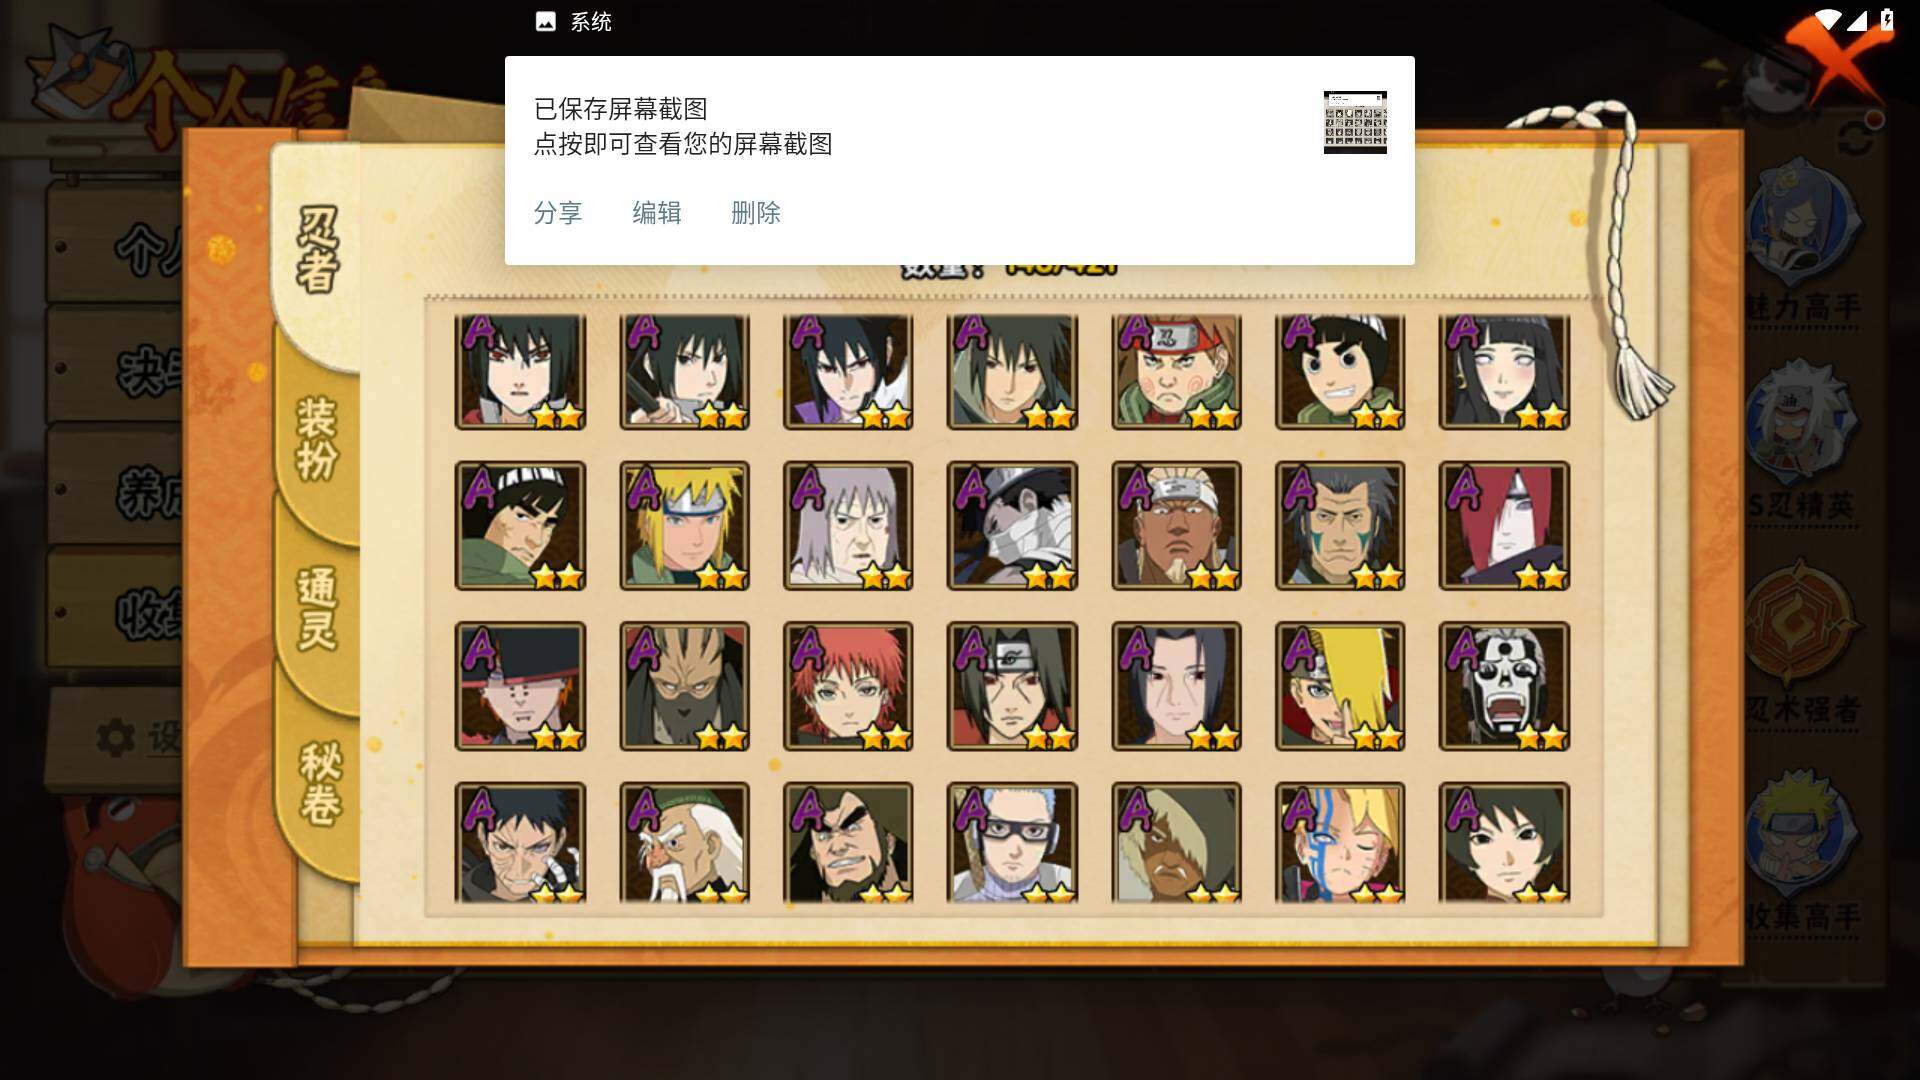Select the Nagato red-haired ninja portrait
This screenshot has height=1080, width=1920.
pyautogui.click(x=1504, y=526)
